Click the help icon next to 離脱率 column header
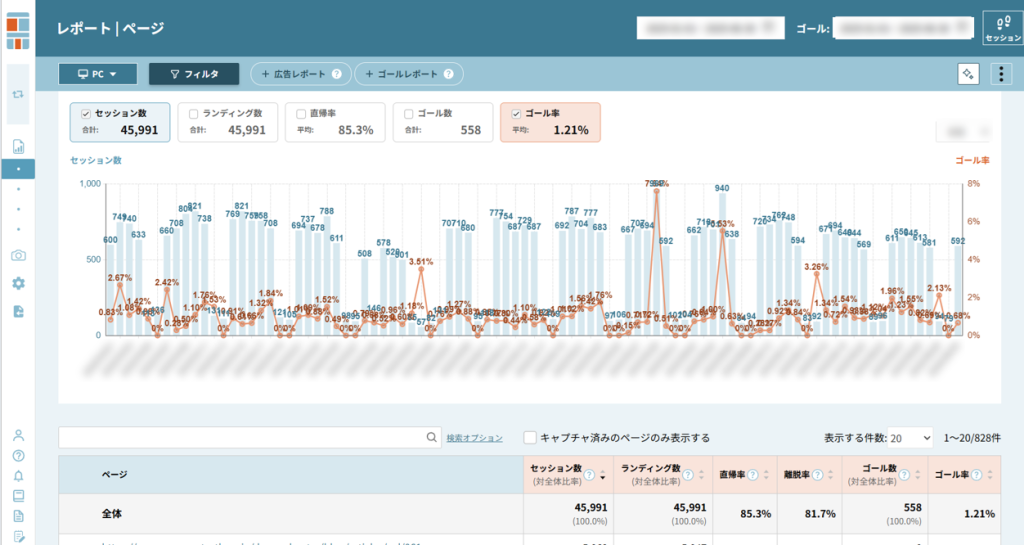The image size is (1024, 545). (x=817, y=475)
